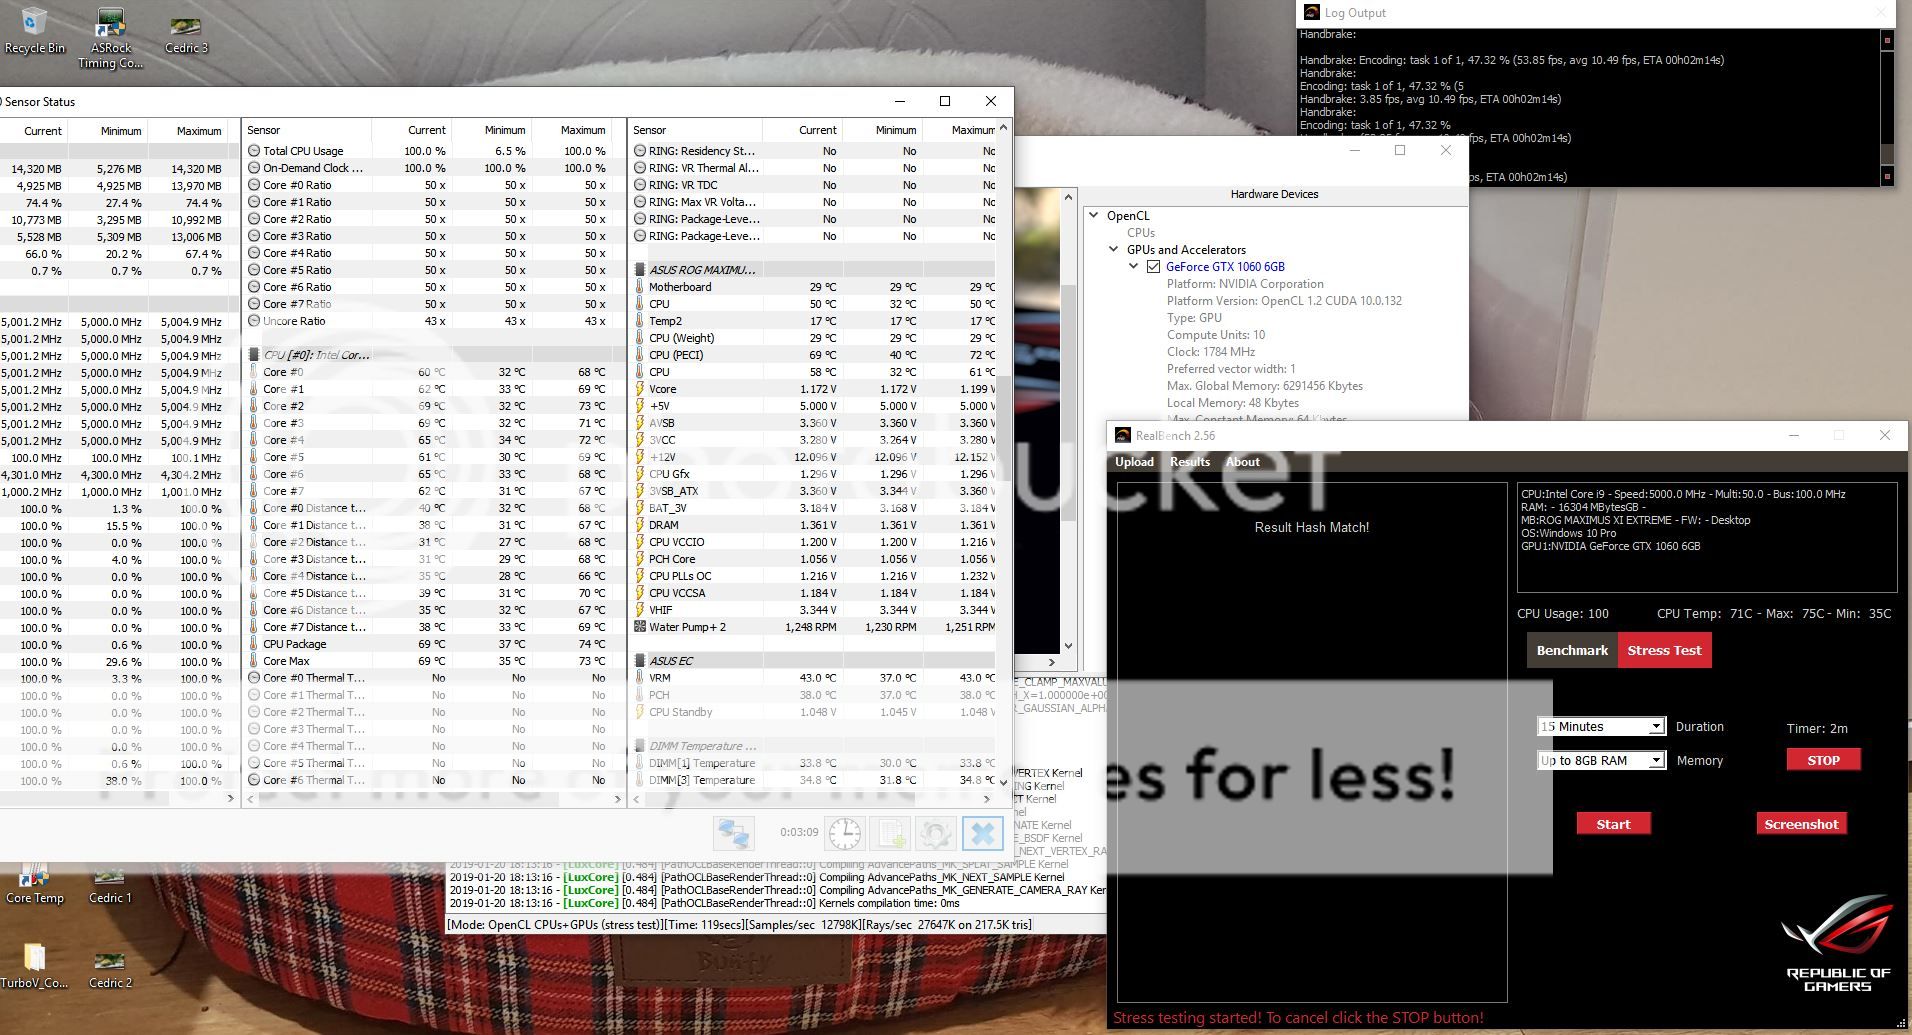This screenshot has height=1035, width=1912.
Task: Click Total CPU Usage sensor icon
Action: pyautogui.click(x=254, y=151)
